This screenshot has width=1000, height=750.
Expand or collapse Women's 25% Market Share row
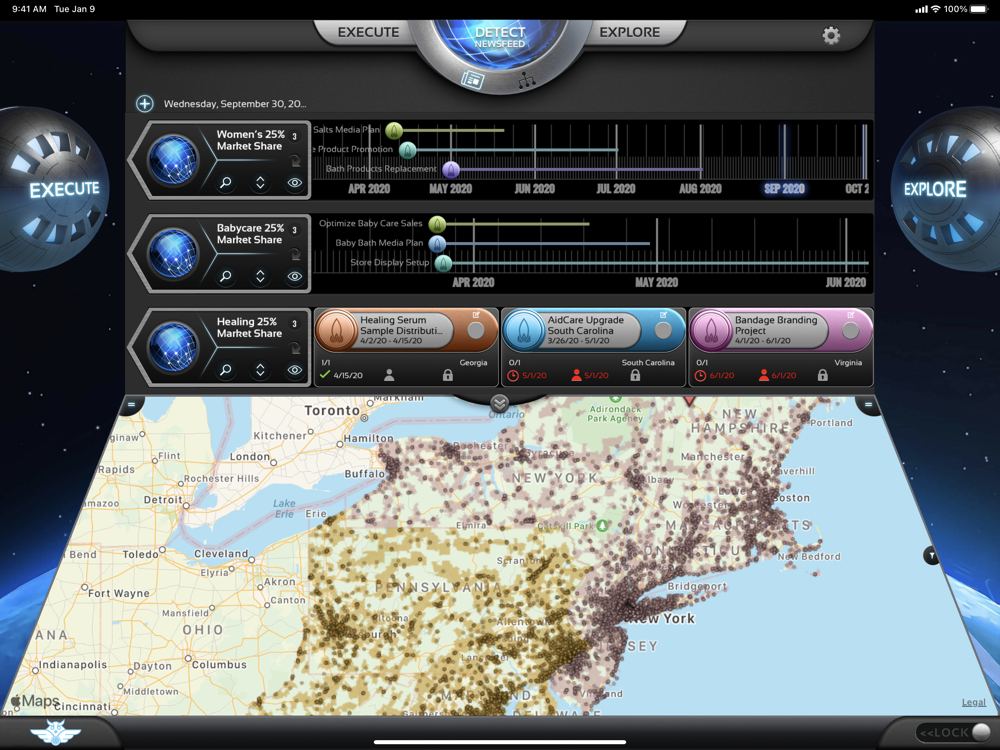click(x=260, y=183)
